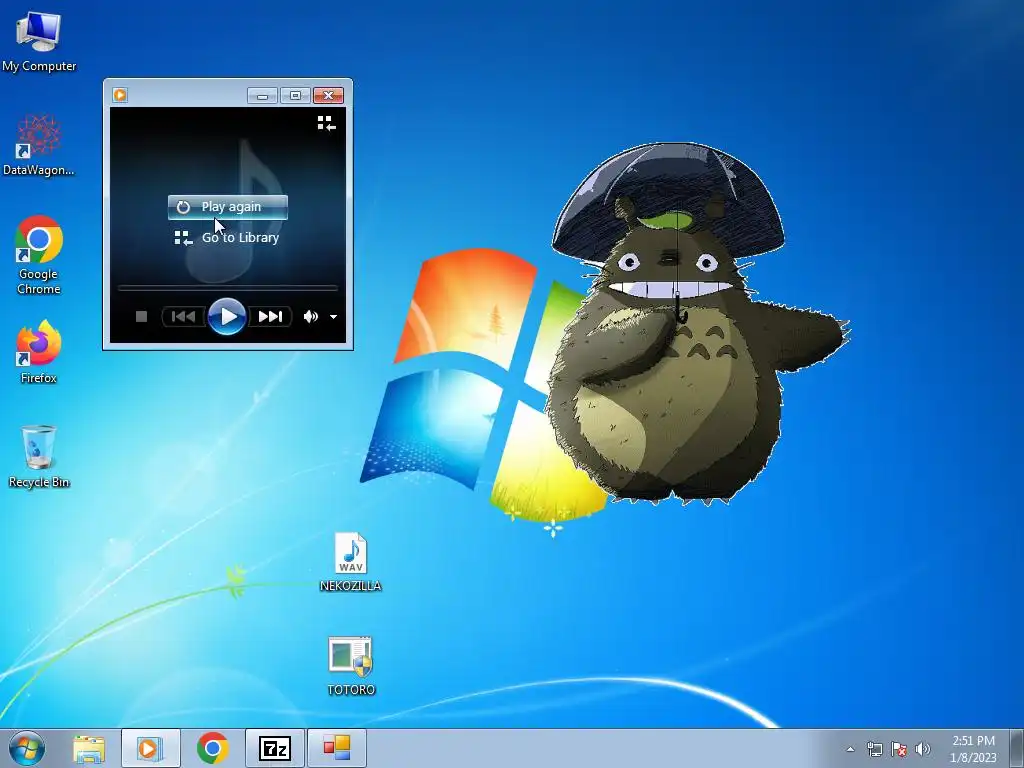
Task: Select the NEKOZILLA WAV file icon
Action: click(351, 562)
